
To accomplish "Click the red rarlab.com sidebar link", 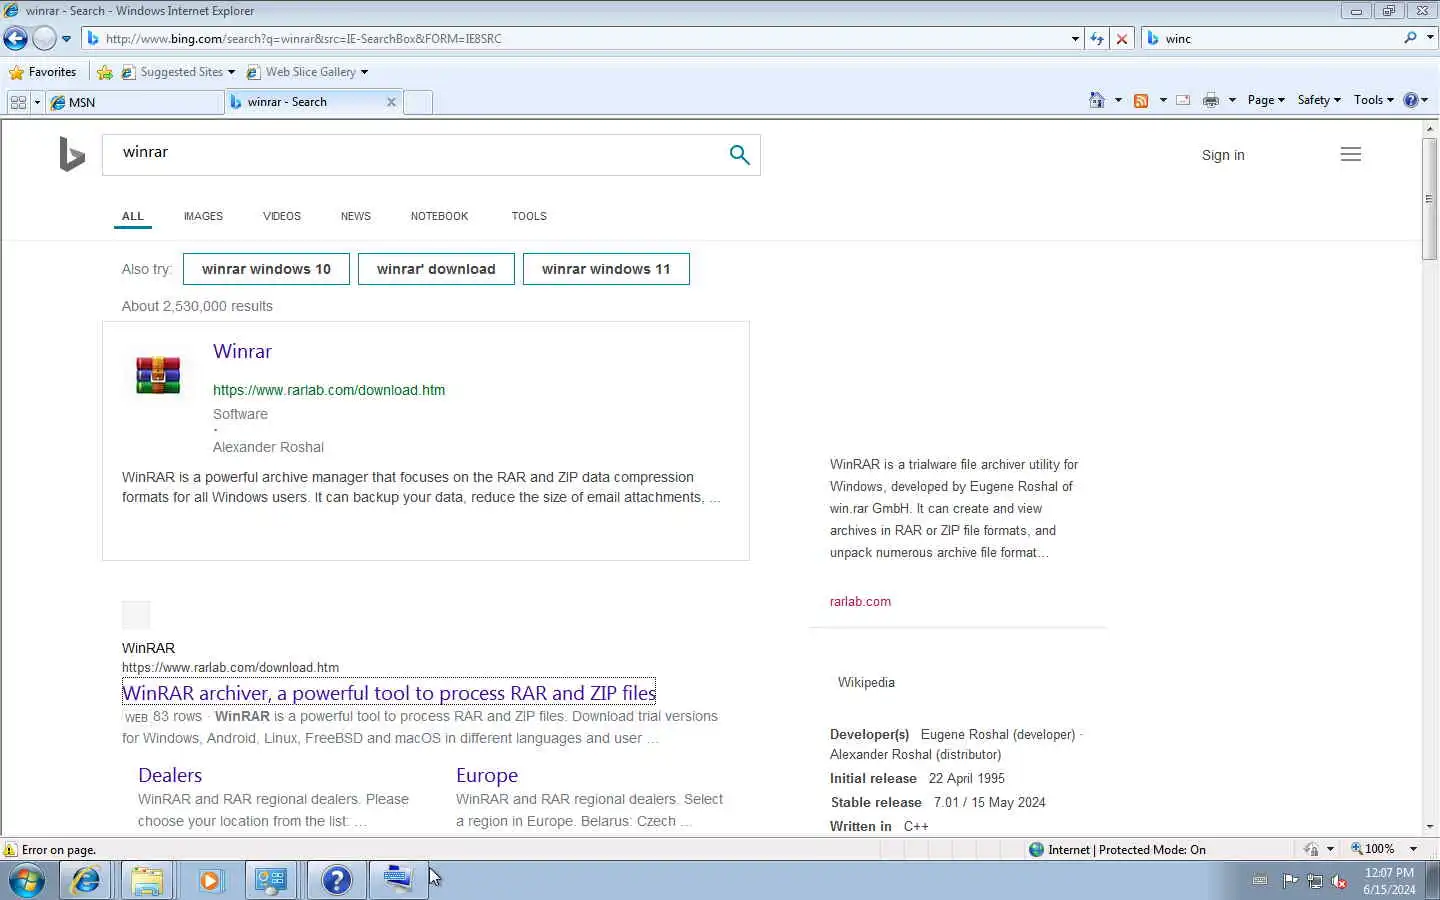I will tap(860, 602).
